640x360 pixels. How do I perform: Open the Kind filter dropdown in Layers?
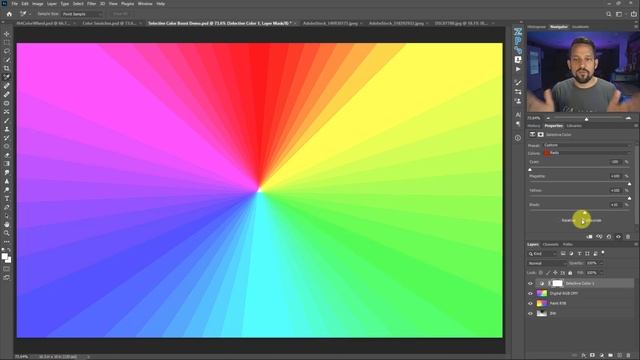(542, 253)
